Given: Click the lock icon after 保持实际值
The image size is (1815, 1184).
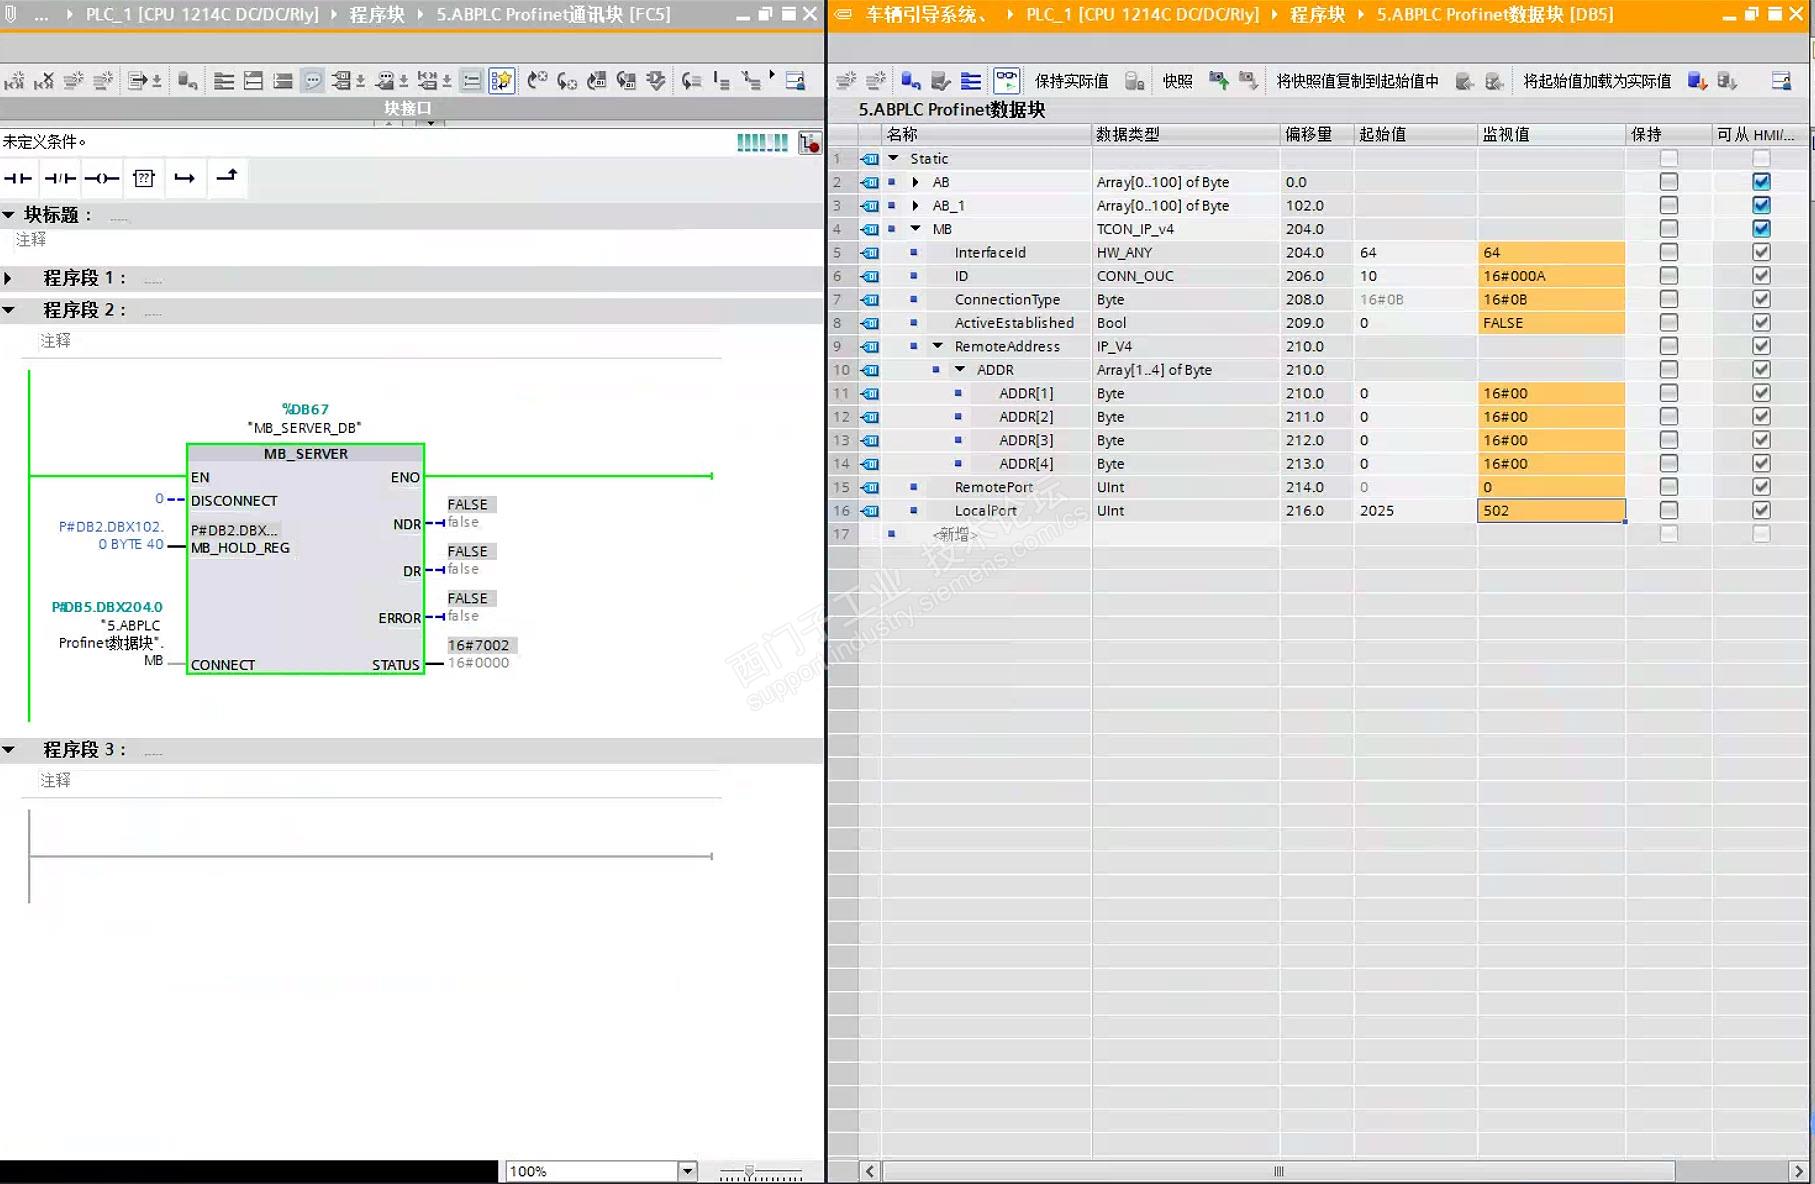Looking at the screenshot, I should click(1134, 81).
